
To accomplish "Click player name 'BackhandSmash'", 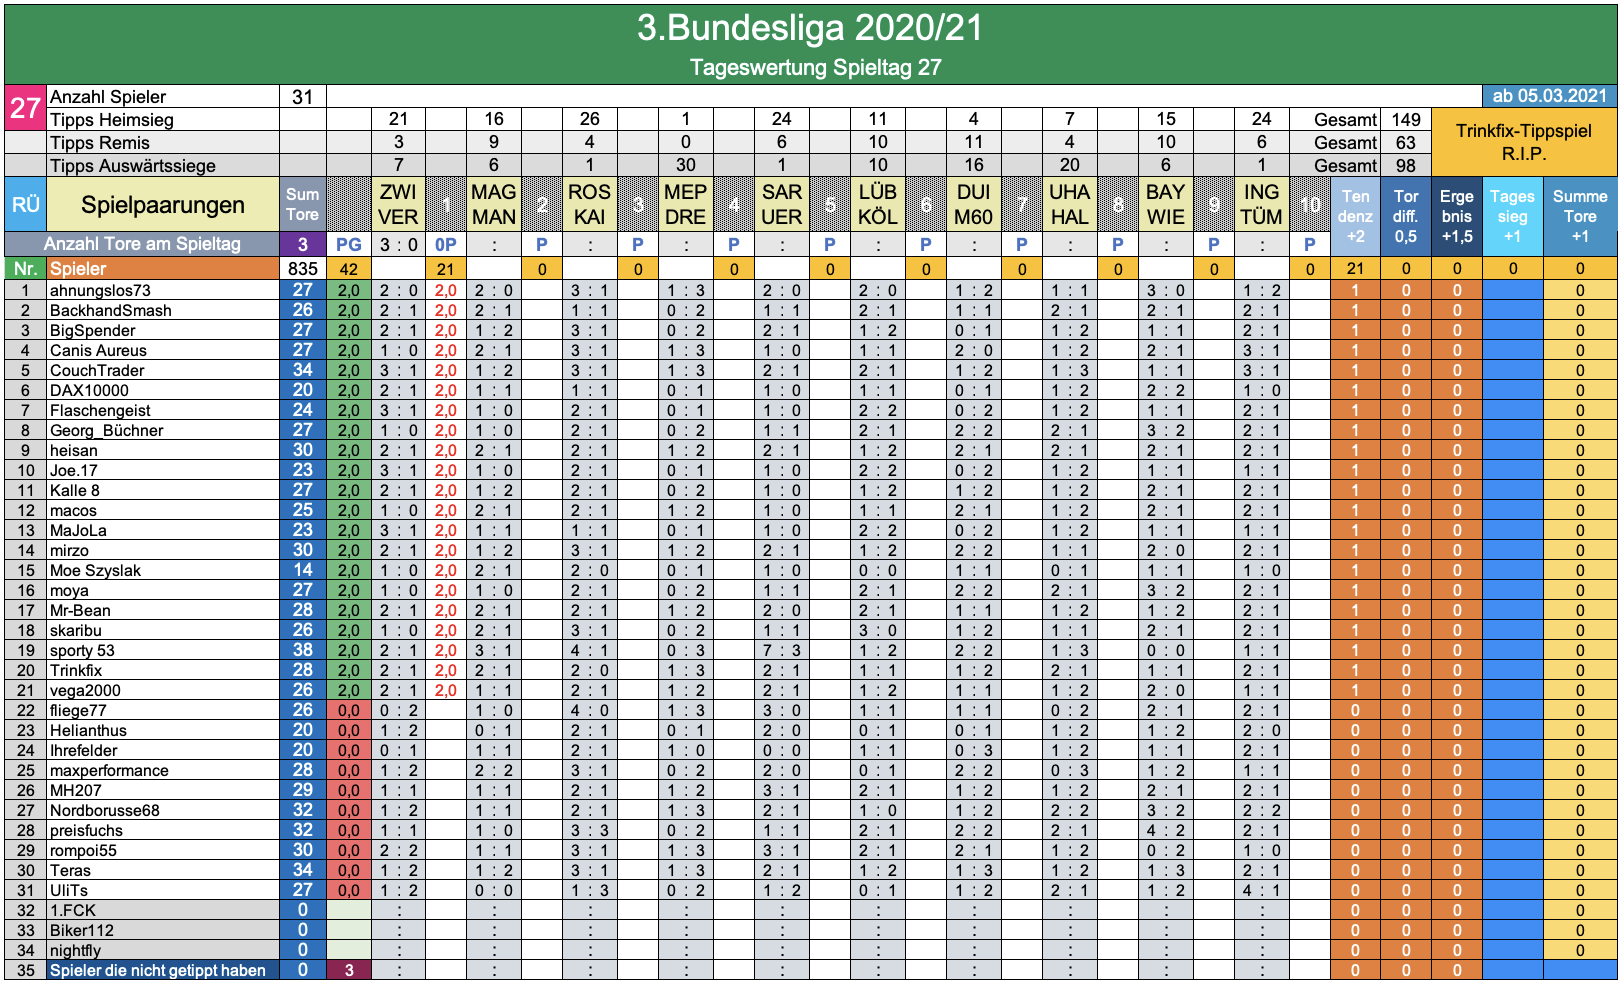I will [111, 310].
